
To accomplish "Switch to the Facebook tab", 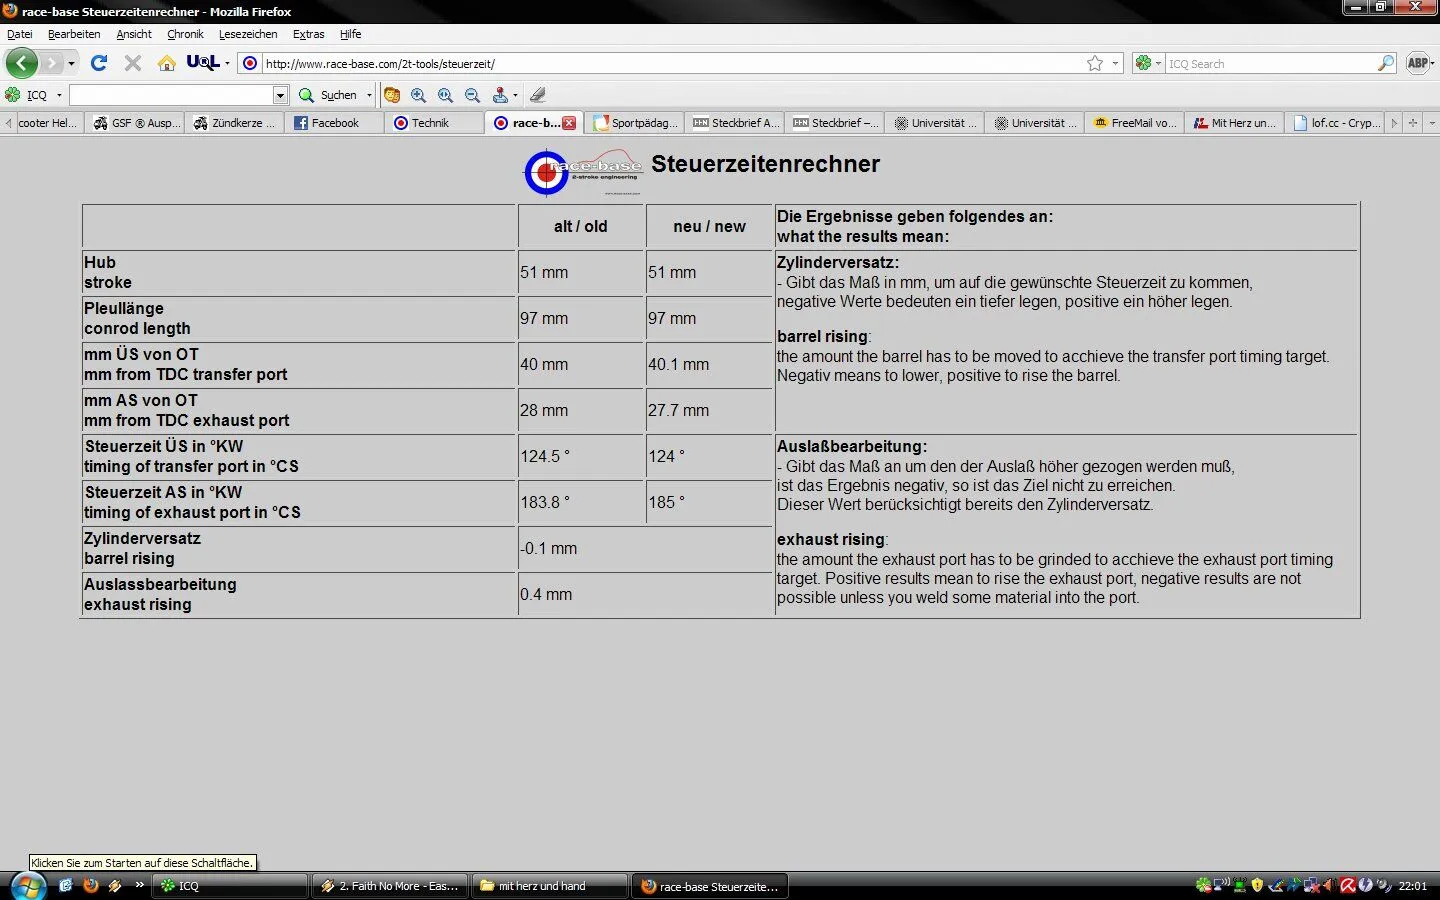I will 334,123.
